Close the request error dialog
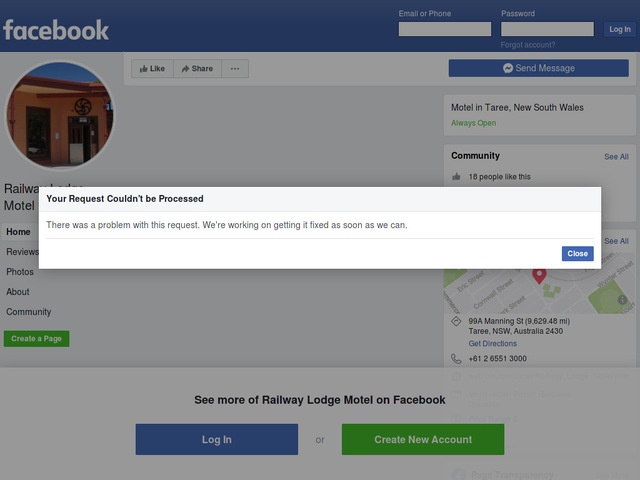This screenshot has width=640, height=480. point(577,253)
